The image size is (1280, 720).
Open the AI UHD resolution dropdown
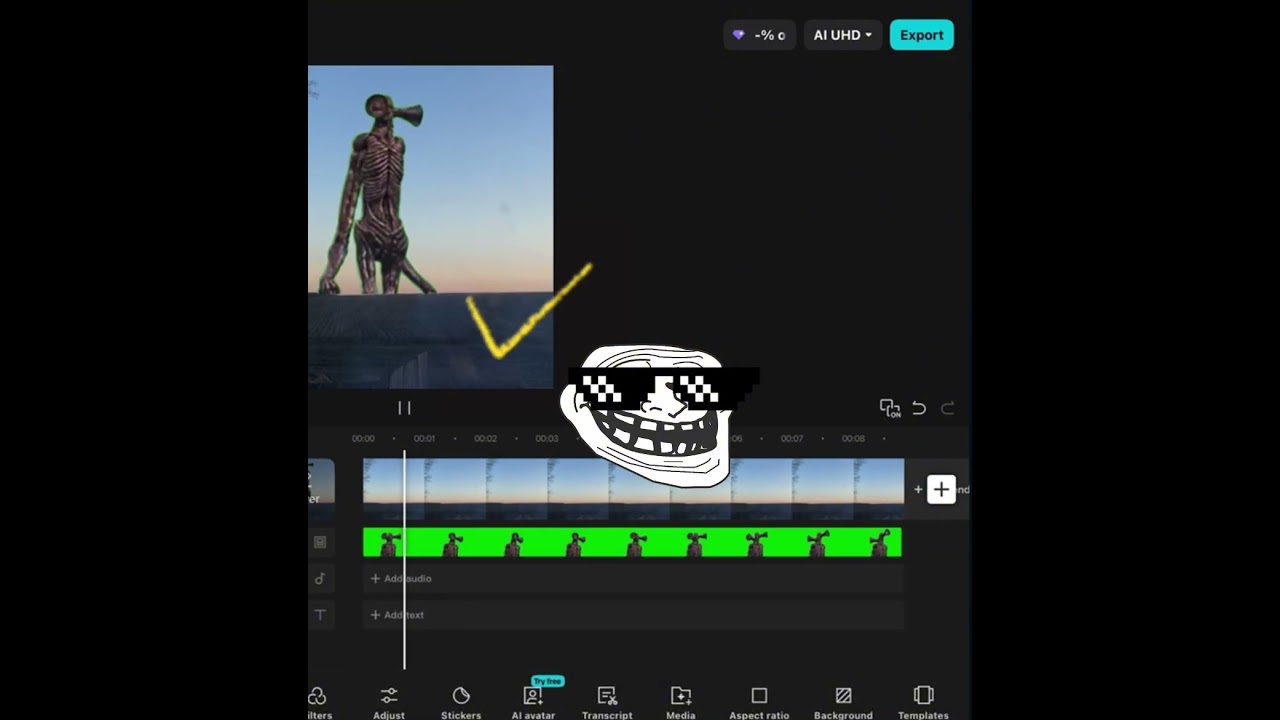(x=842, y=35)
